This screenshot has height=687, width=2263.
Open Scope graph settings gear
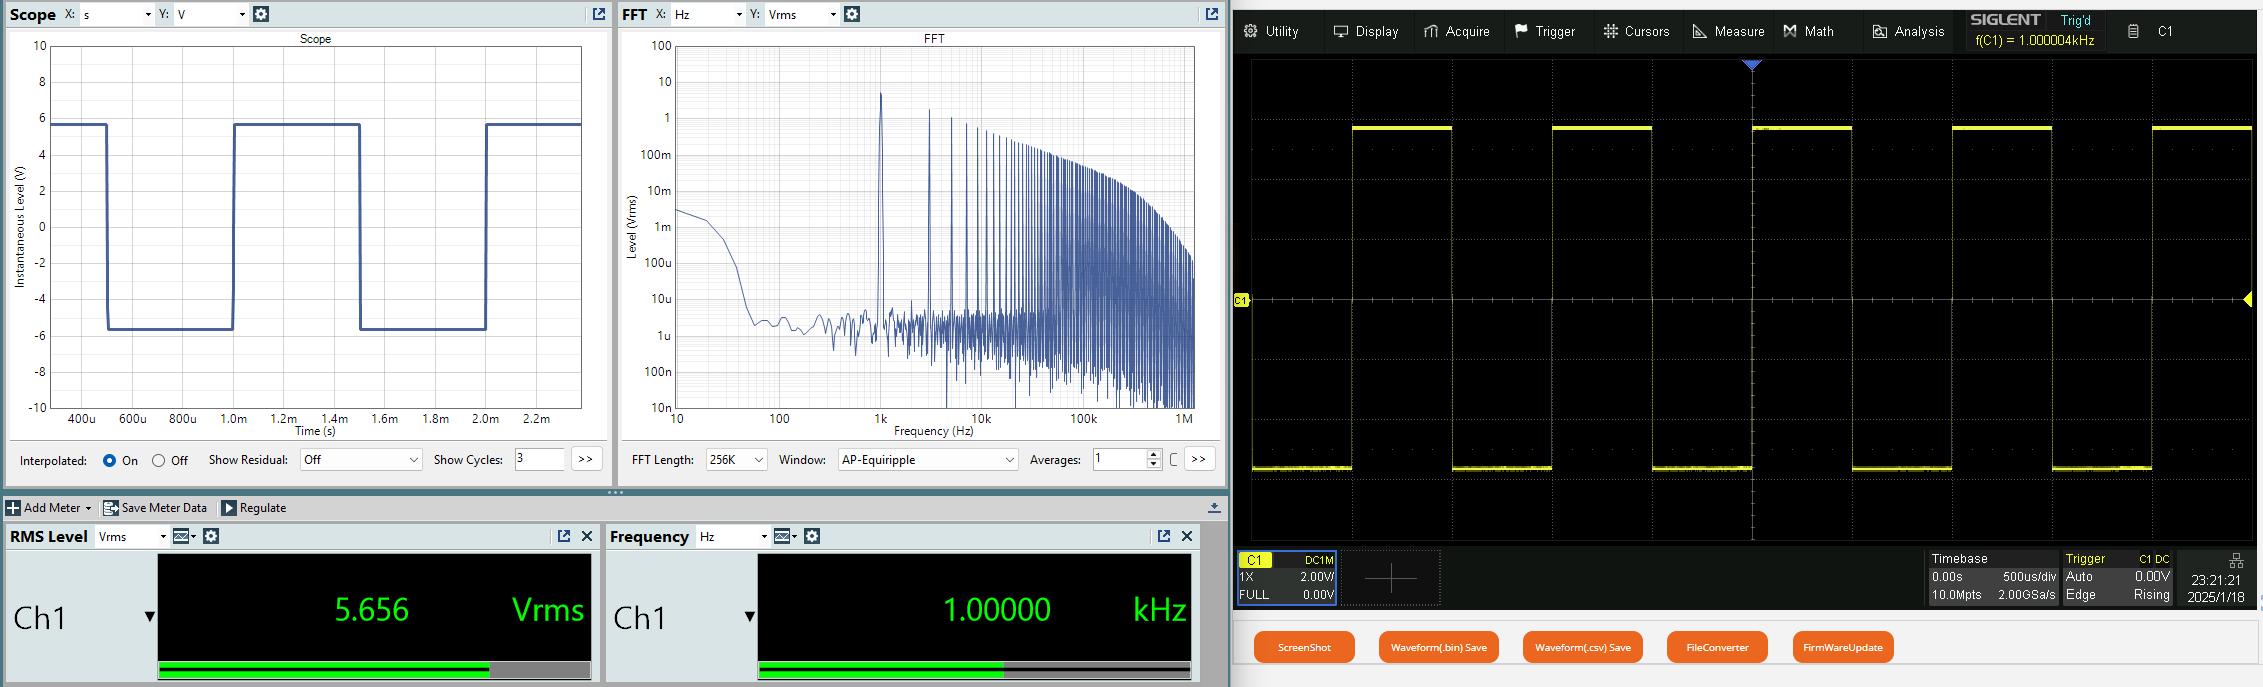[x=261, y=14]
